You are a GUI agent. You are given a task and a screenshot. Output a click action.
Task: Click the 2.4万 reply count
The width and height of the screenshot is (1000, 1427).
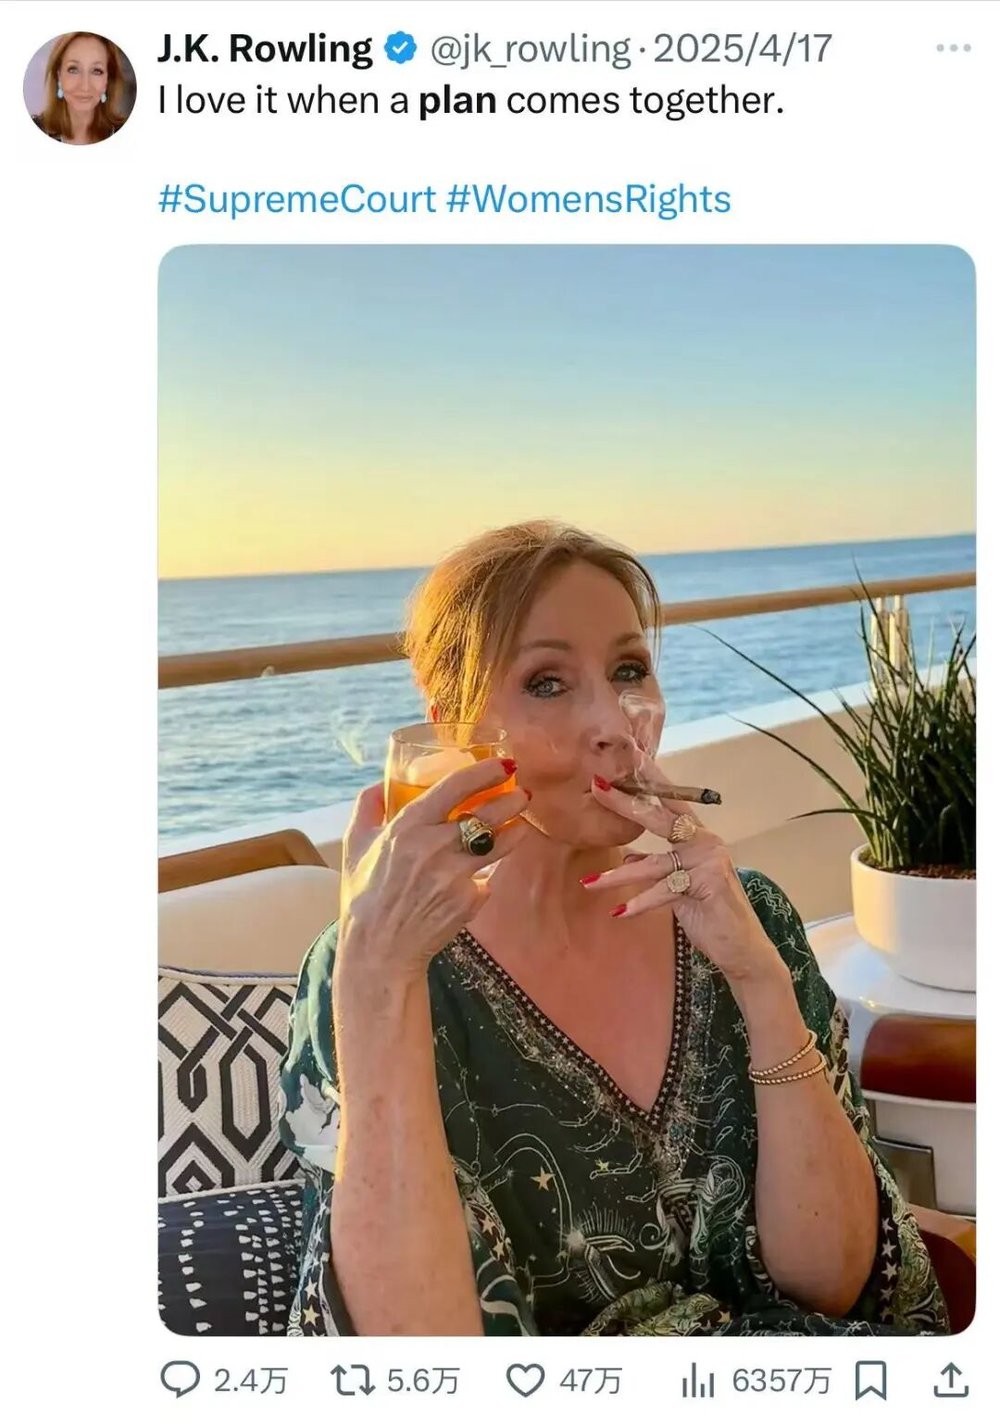(x=251, y=1381)
